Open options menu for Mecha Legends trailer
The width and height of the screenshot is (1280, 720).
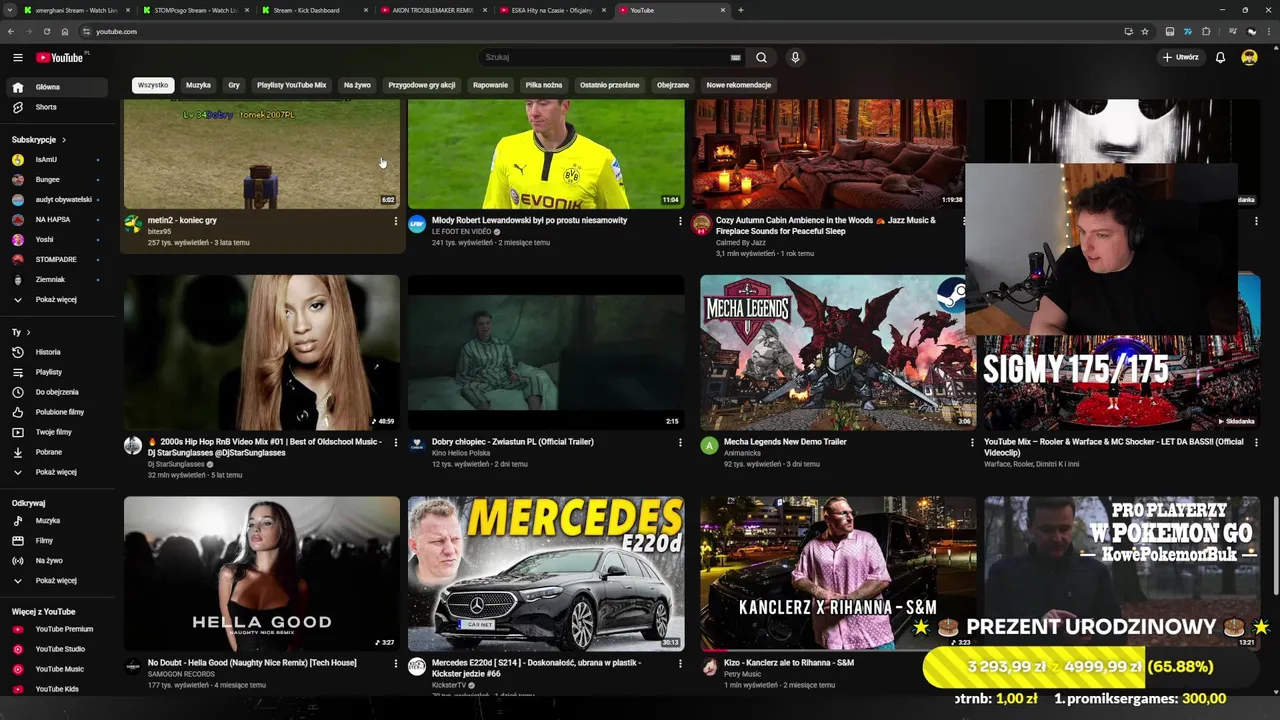[972, 442]
